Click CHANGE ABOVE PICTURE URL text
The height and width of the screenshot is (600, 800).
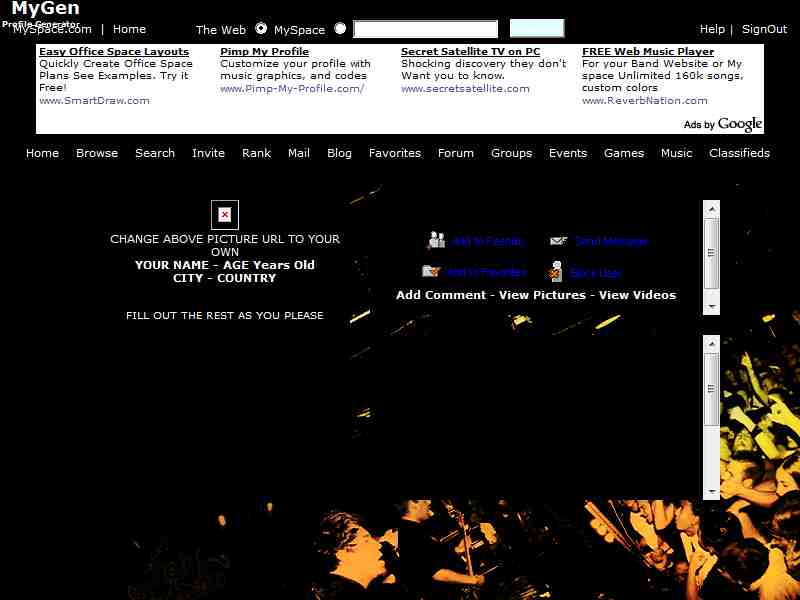tap(225, 245)
